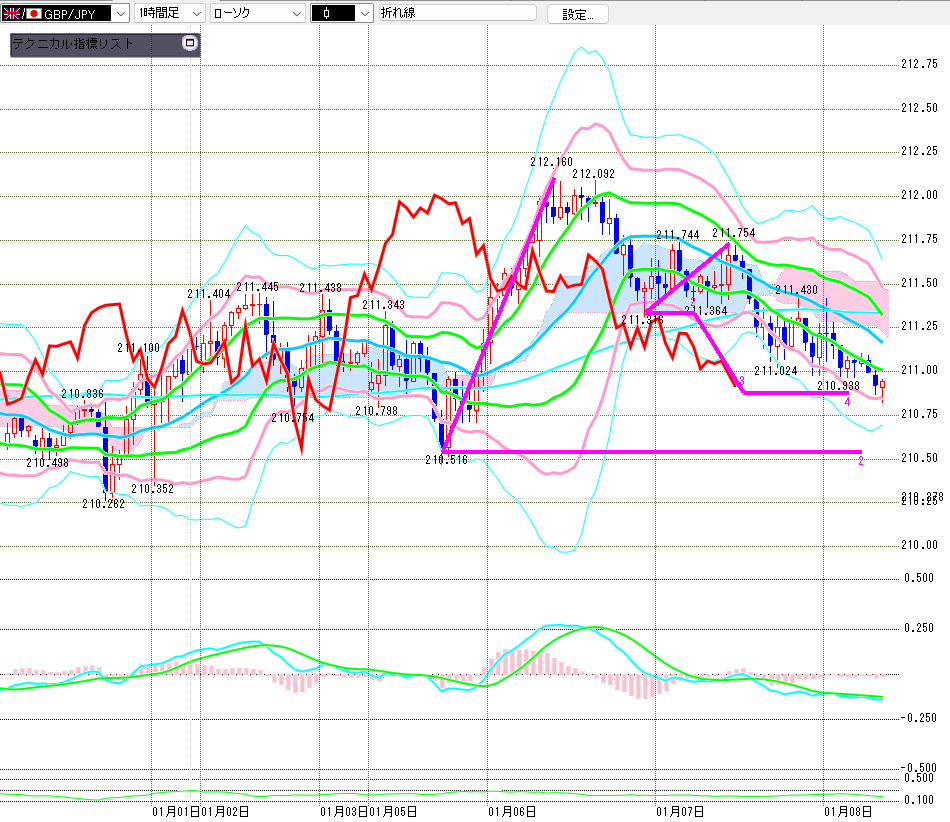Image resolution: width=950 pixels, height=822 pixels.
Task: Expand the テクニカル指標リスト panel icon
Action: tap(190, 44)
